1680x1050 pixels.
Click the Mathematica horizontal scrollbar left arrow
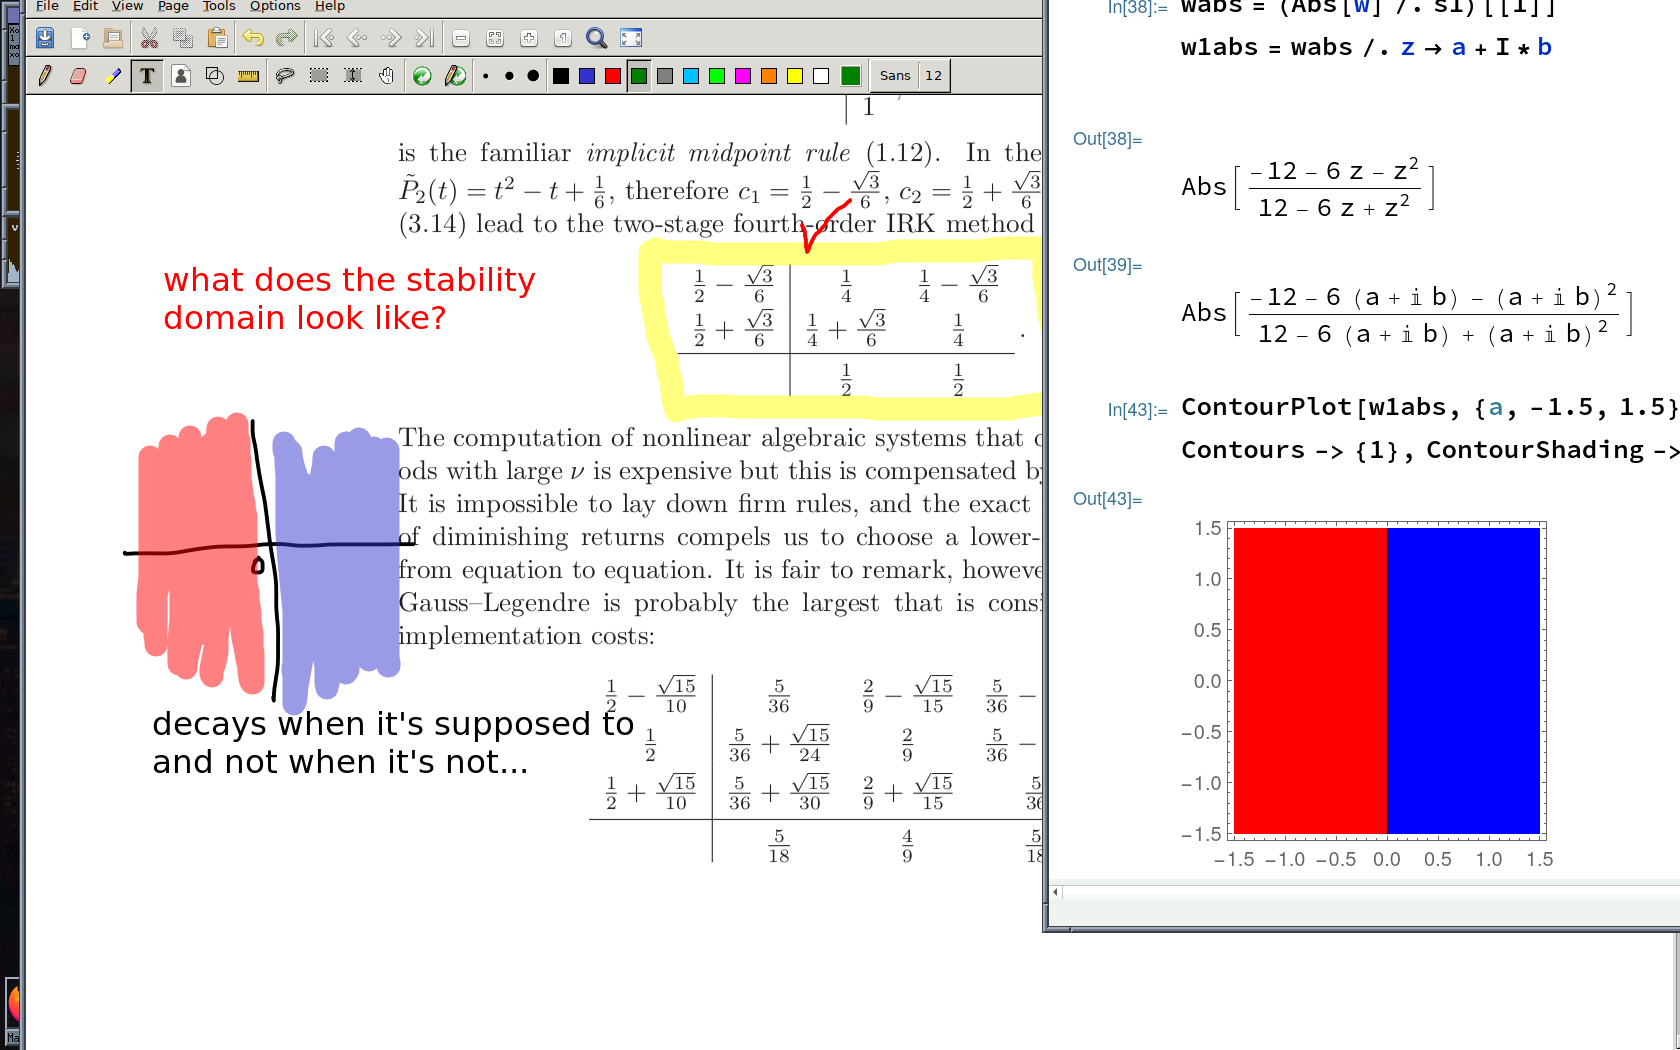1055,891
